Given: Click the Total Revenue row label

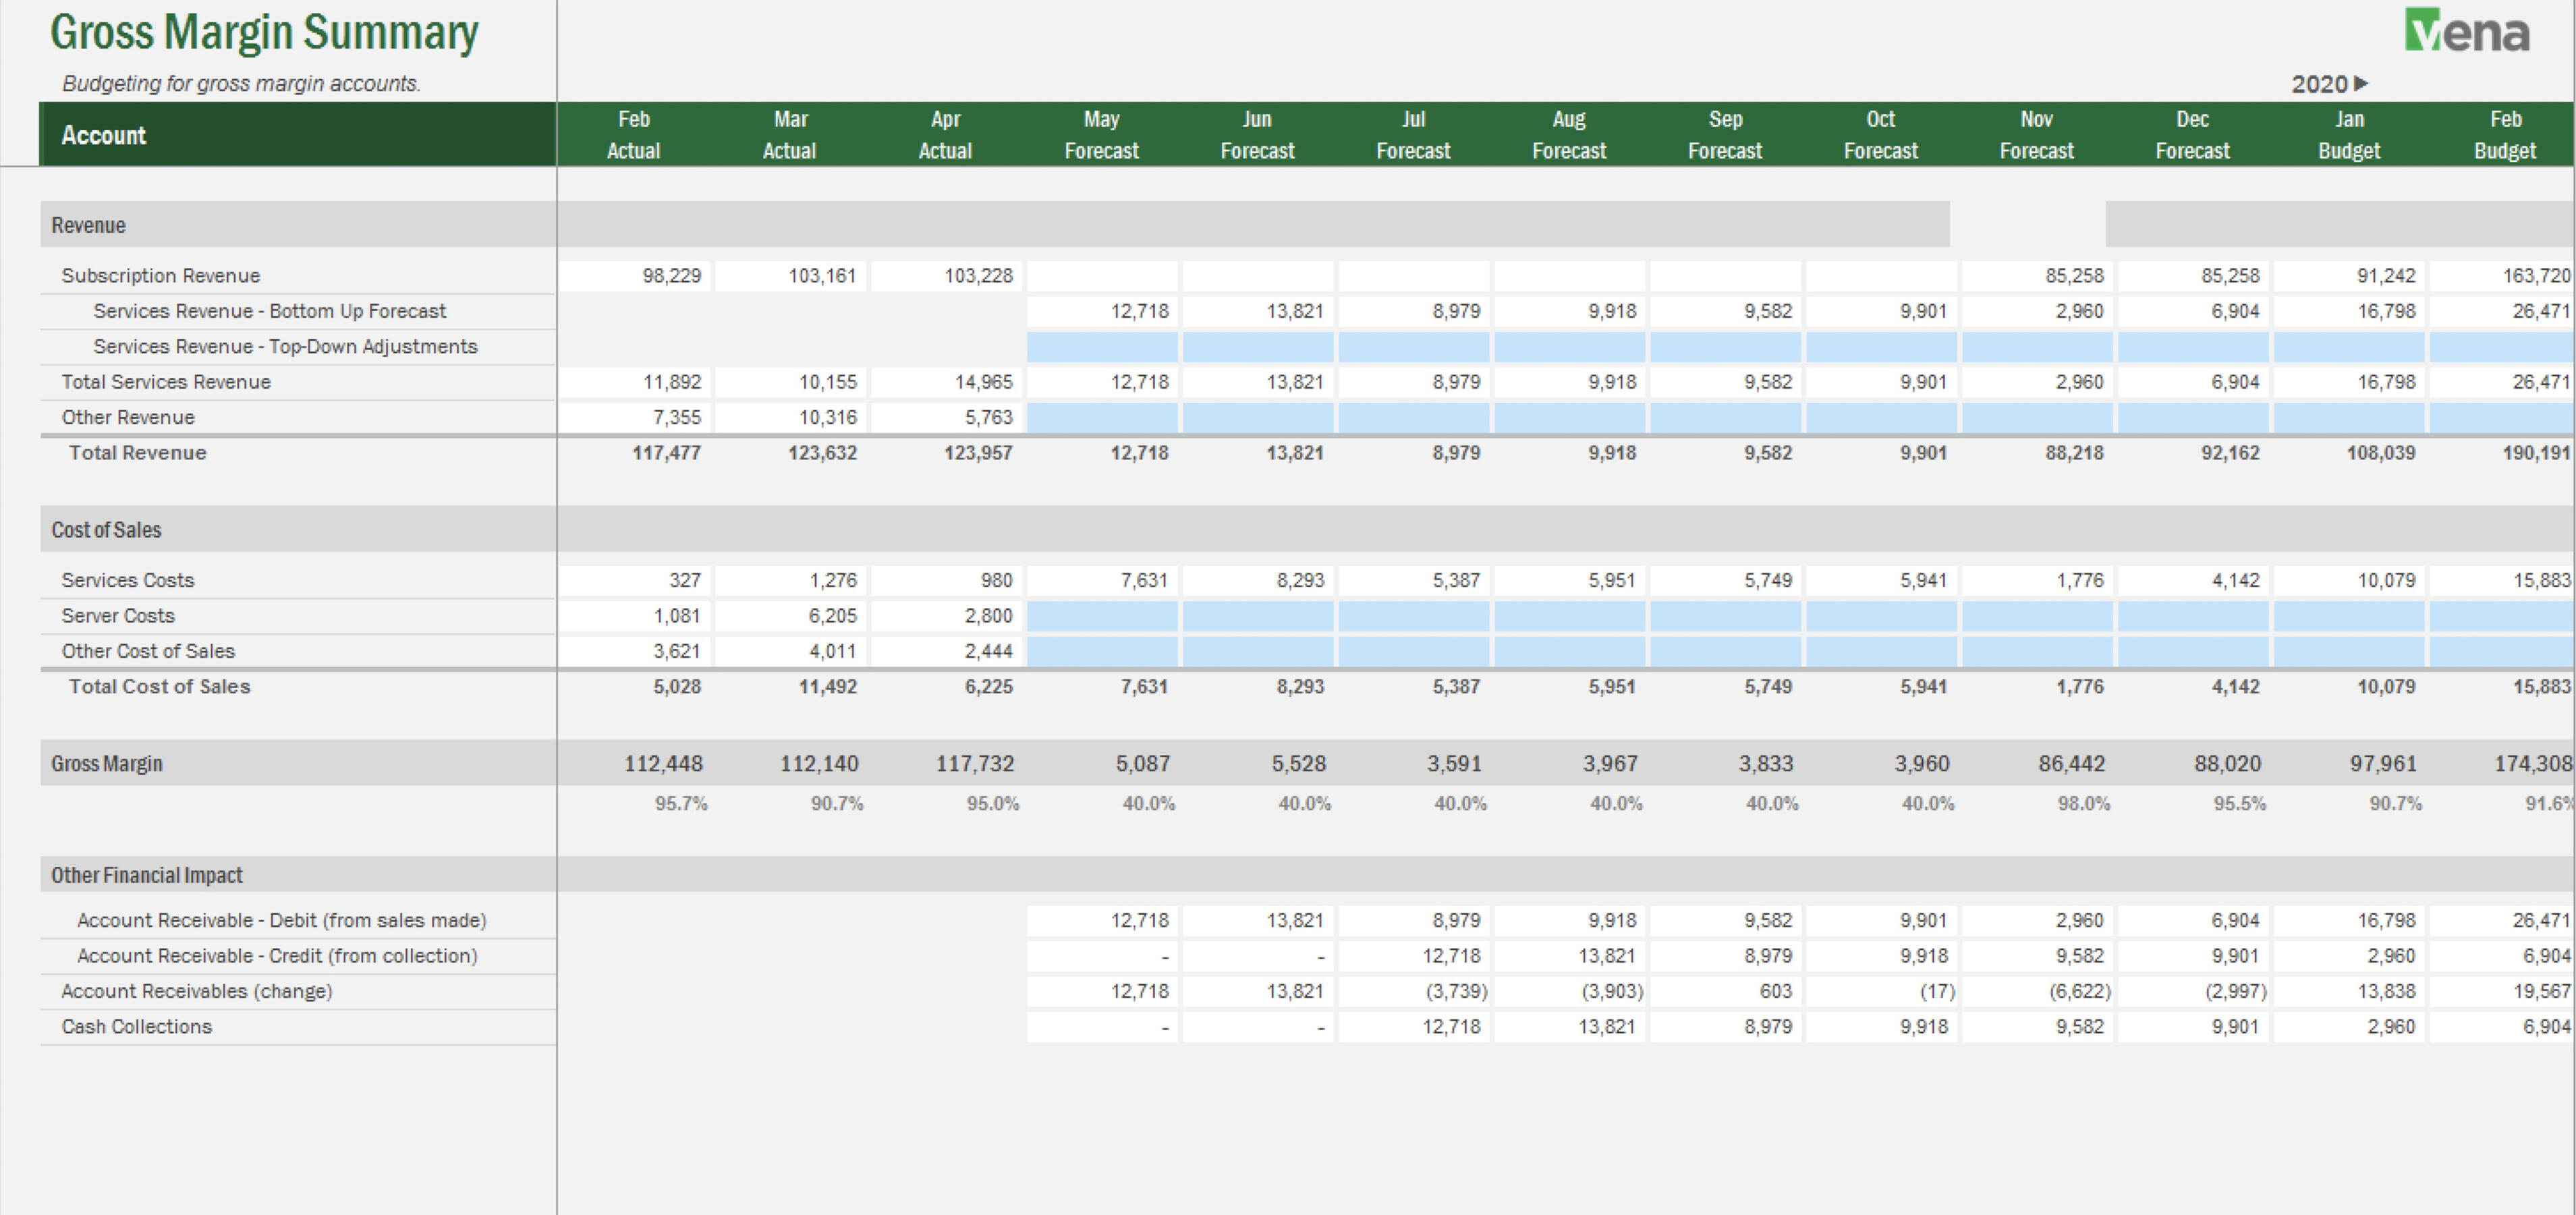Looking at the screenshot, I should coord(138,453).
